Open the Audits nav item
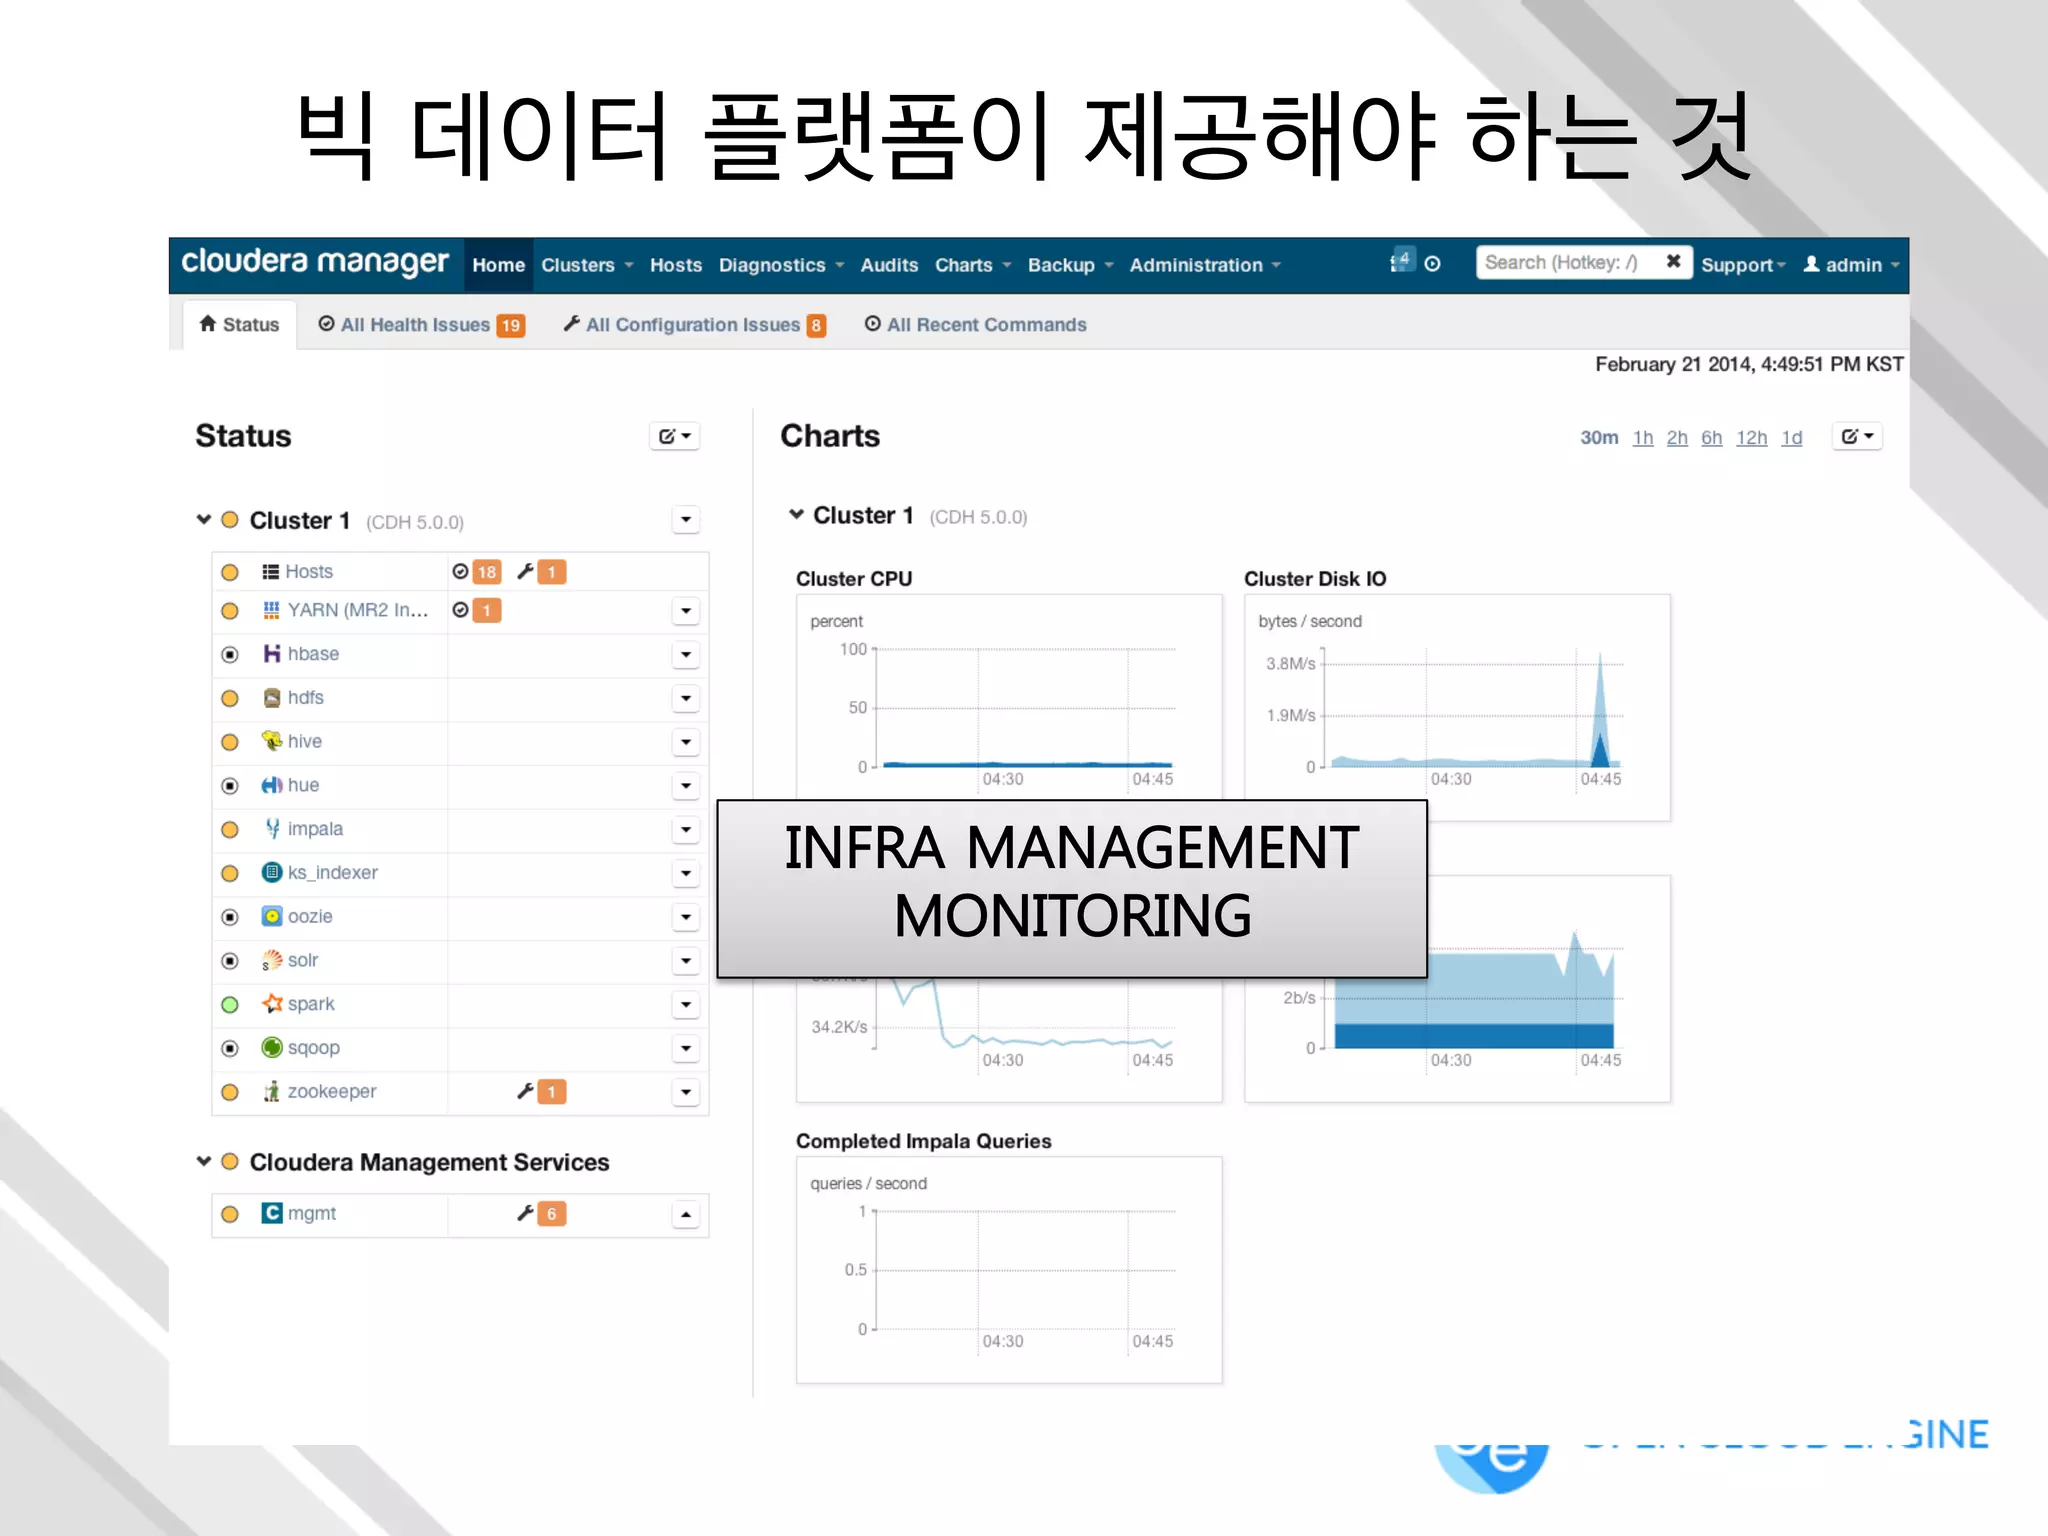 889,266
